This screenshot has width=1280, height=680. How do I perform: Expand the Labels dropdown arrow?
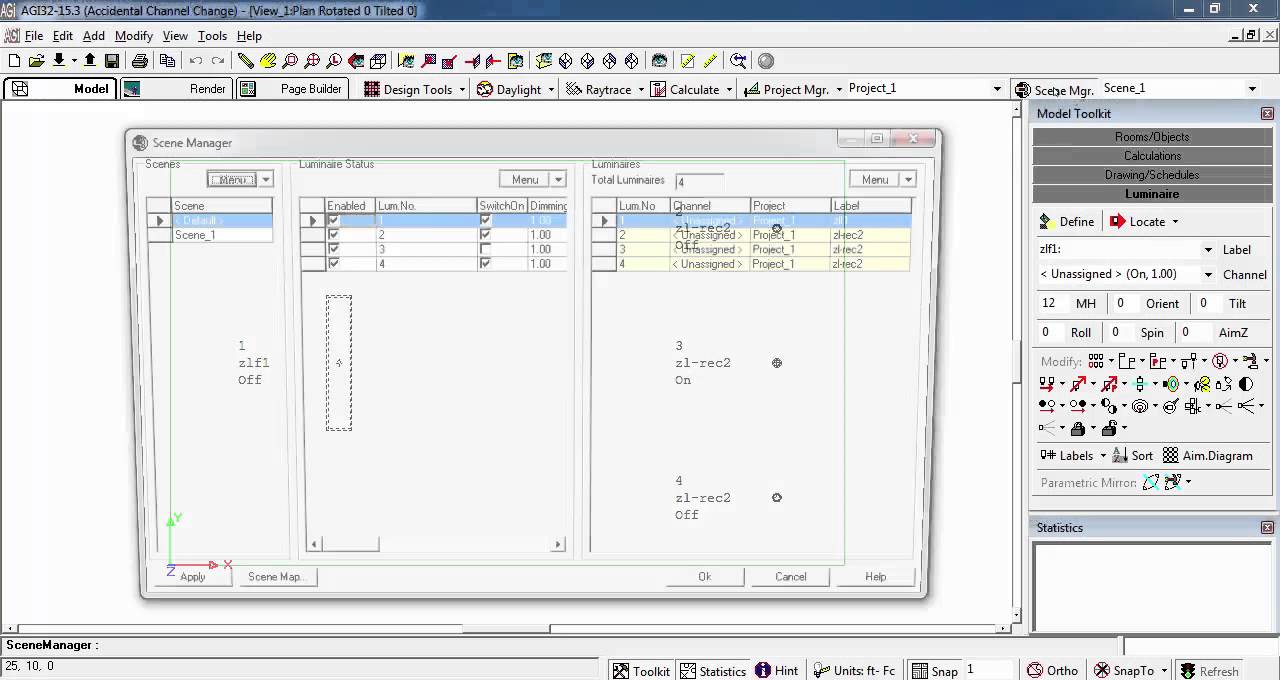tap(1103, 456)
